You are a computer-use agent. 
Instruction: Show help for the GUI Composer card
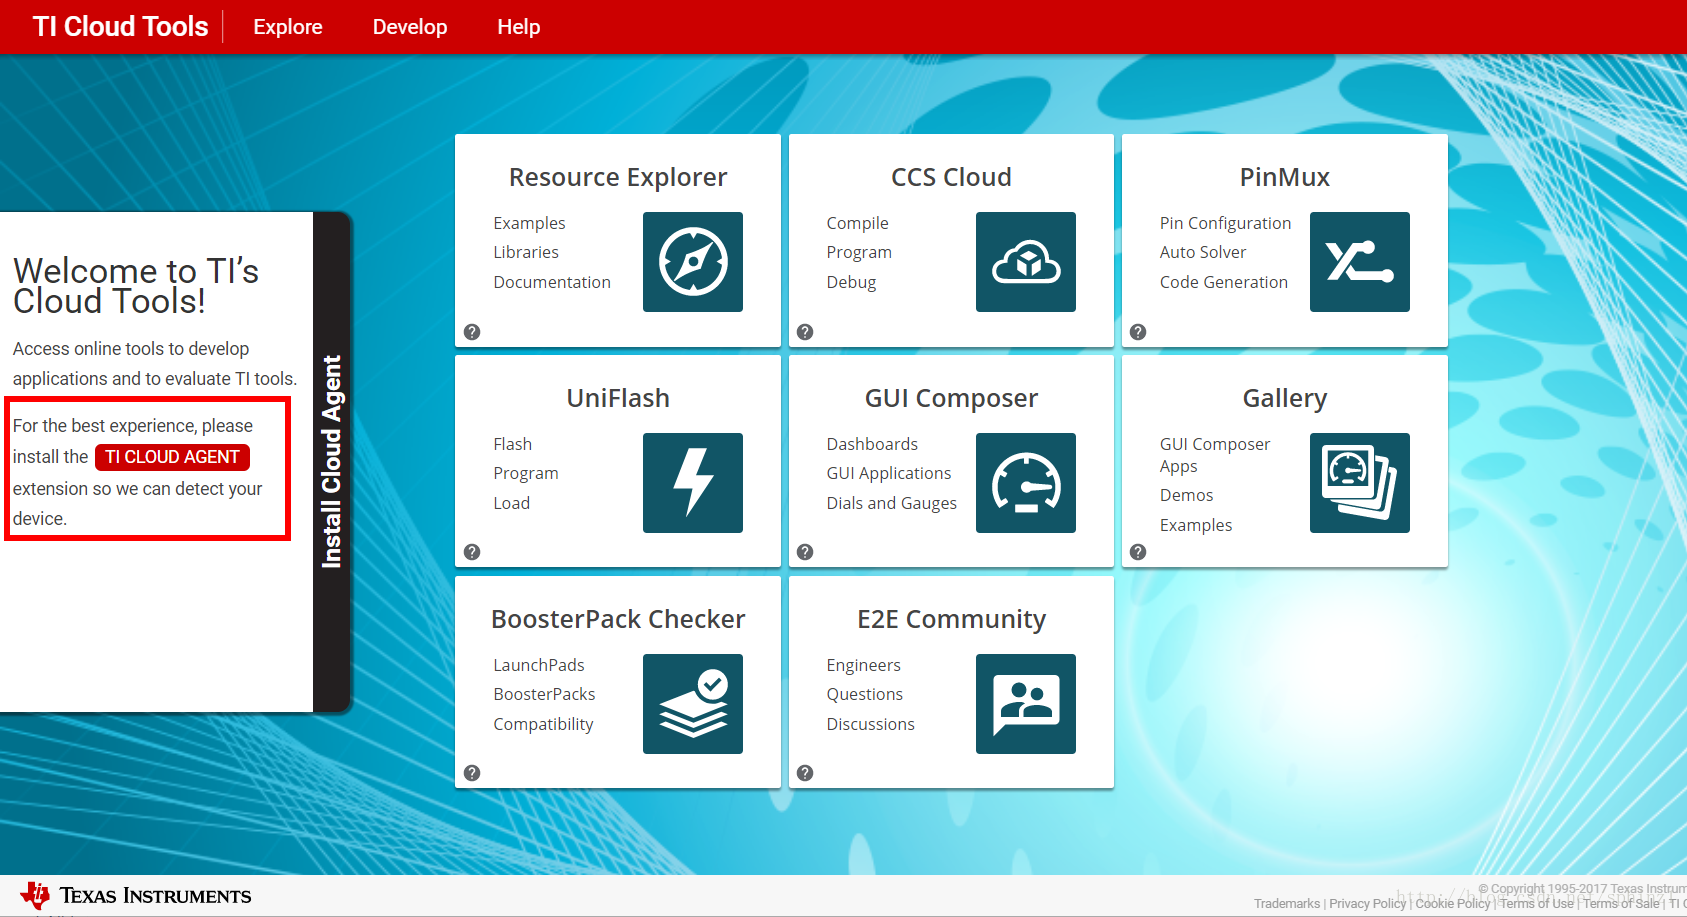805,552
